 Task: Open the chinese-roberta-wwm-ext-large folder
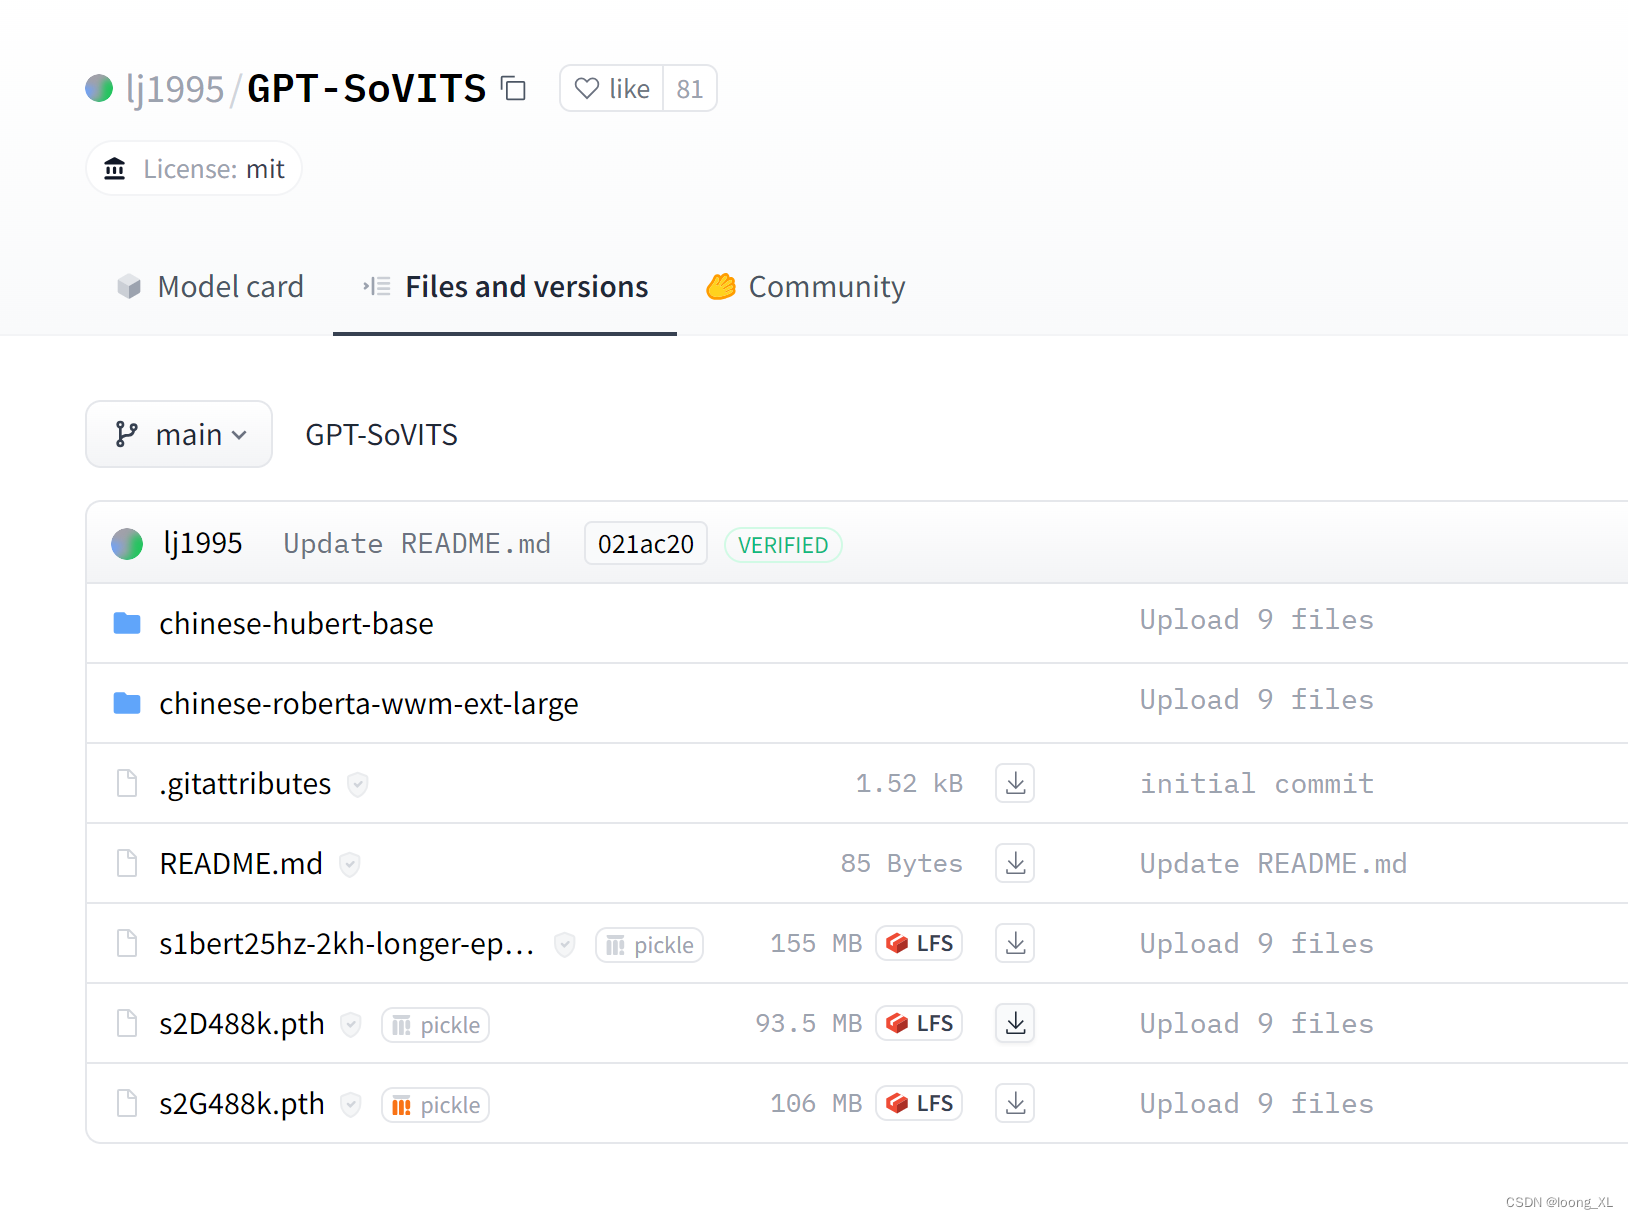369,703
